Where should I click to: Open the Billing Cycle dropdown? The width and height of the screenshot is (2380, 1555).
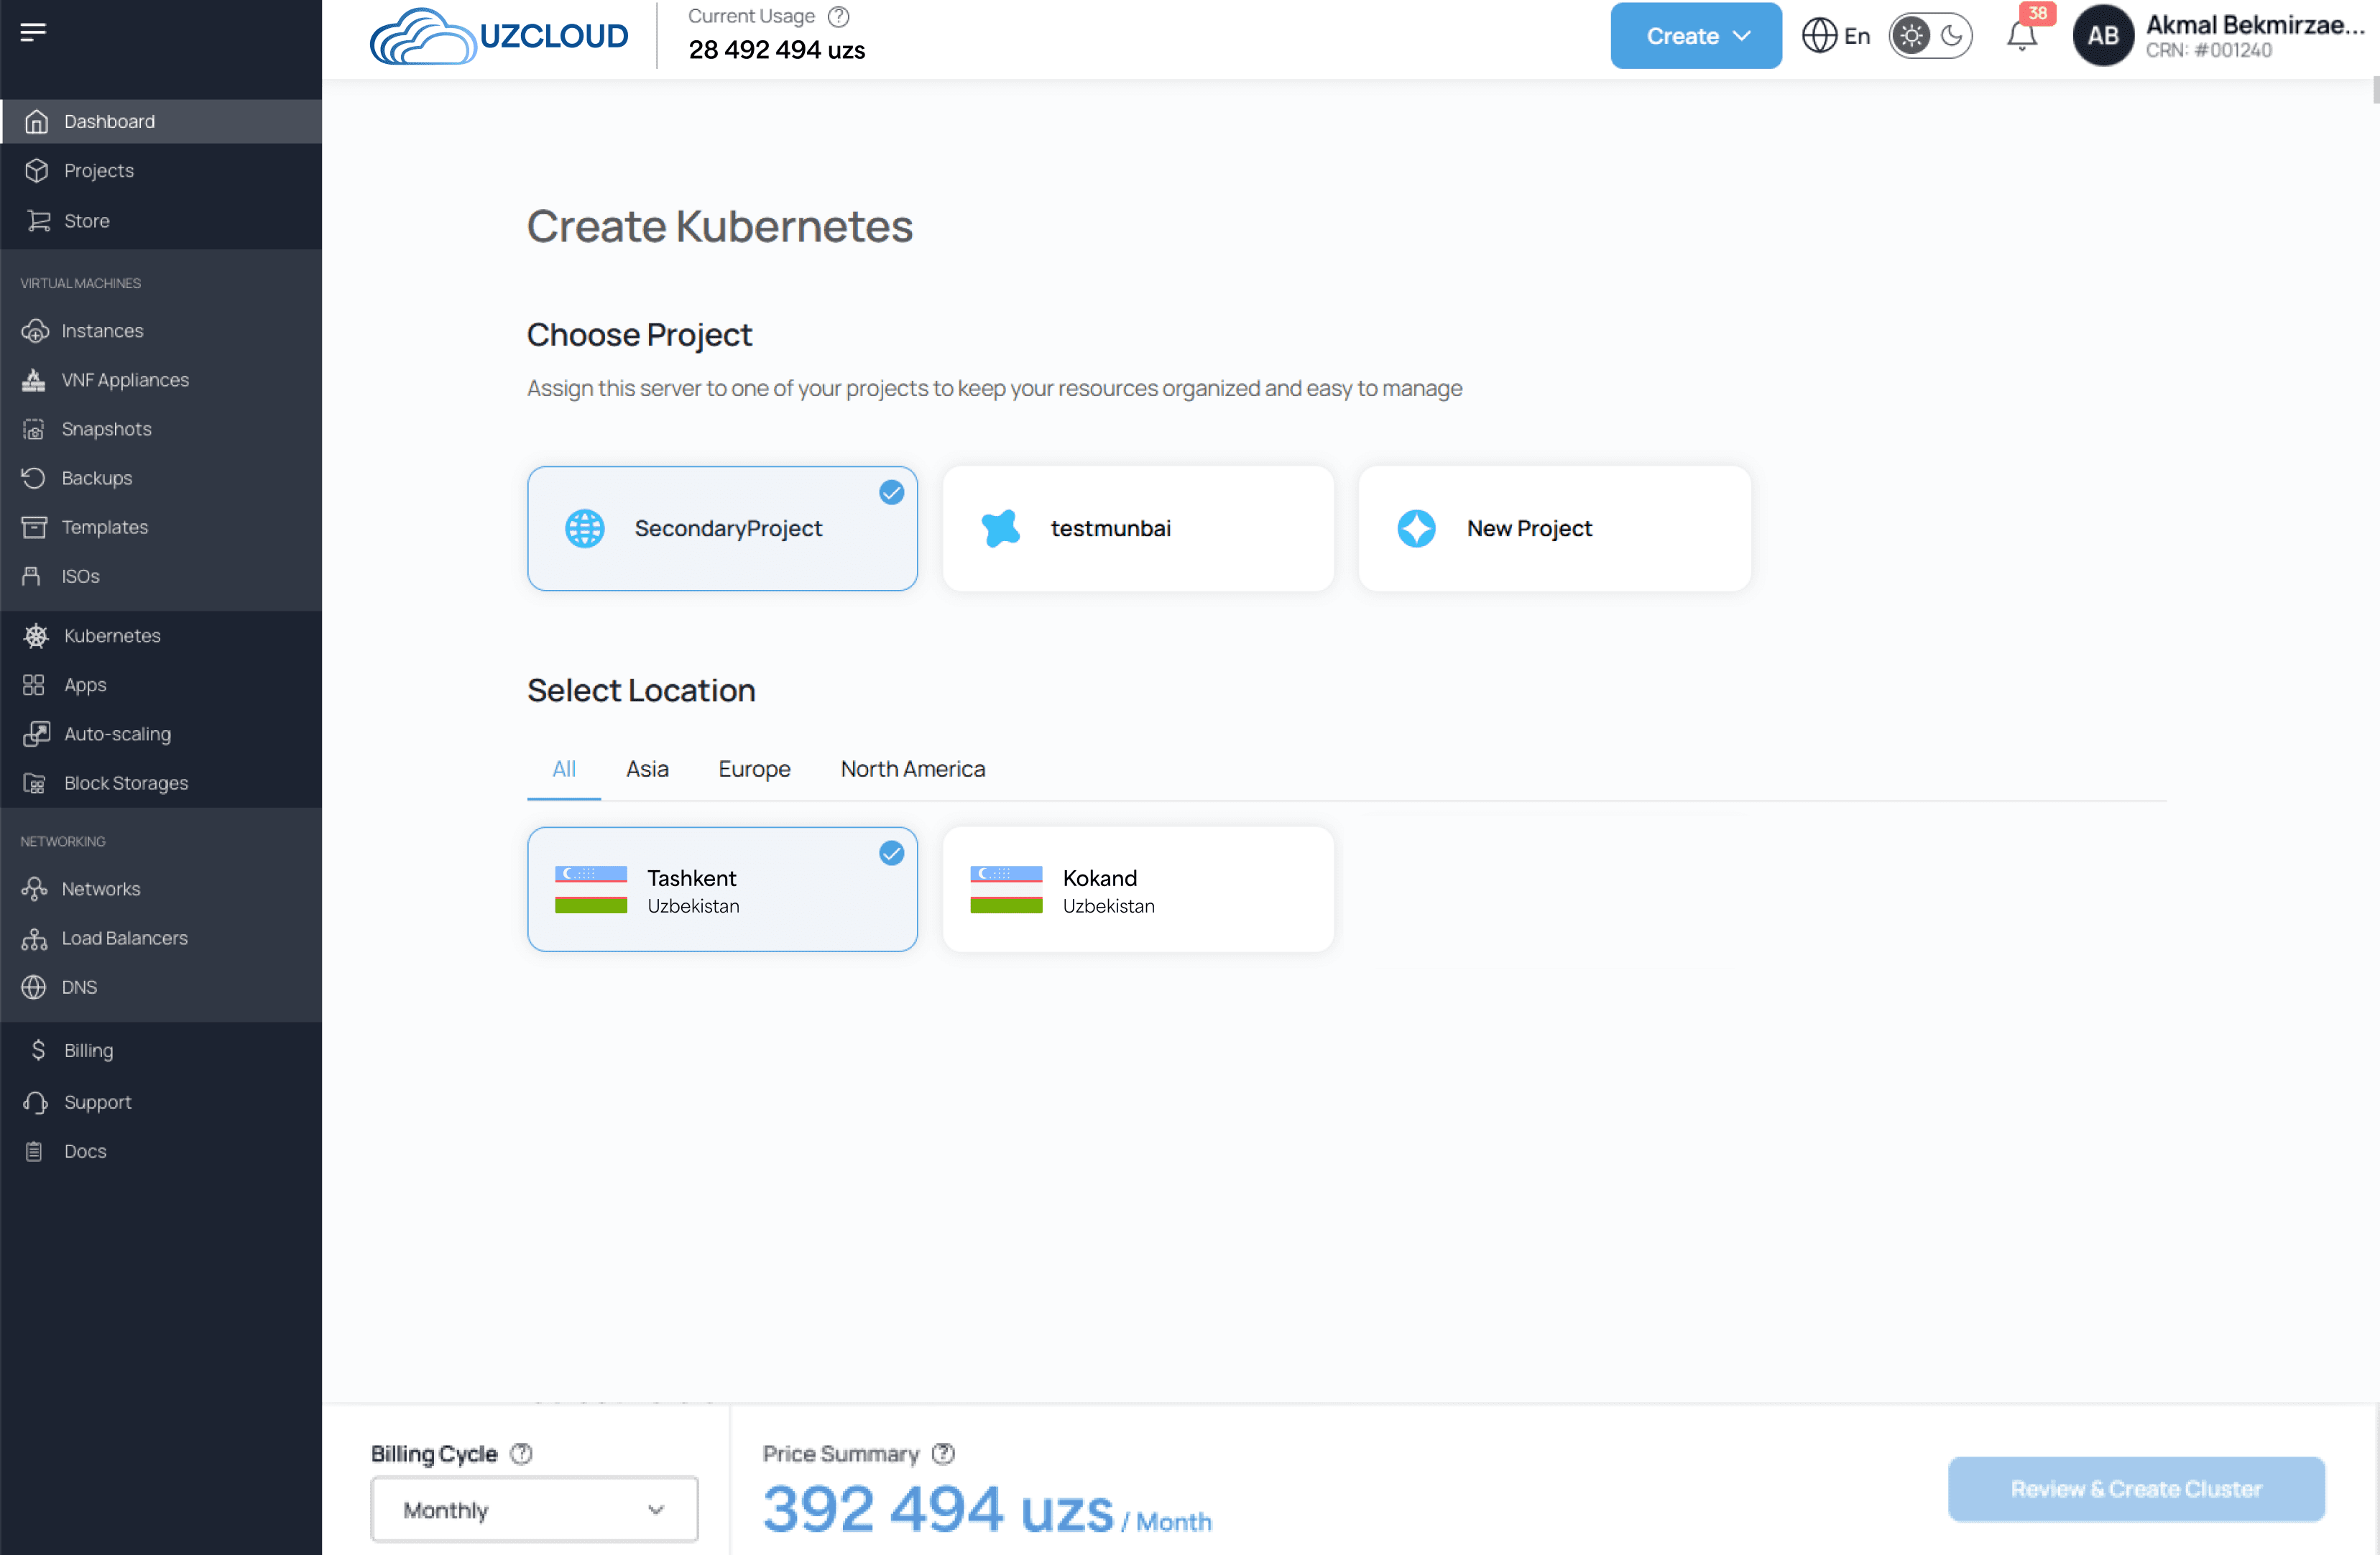(x=533, y=1509)
